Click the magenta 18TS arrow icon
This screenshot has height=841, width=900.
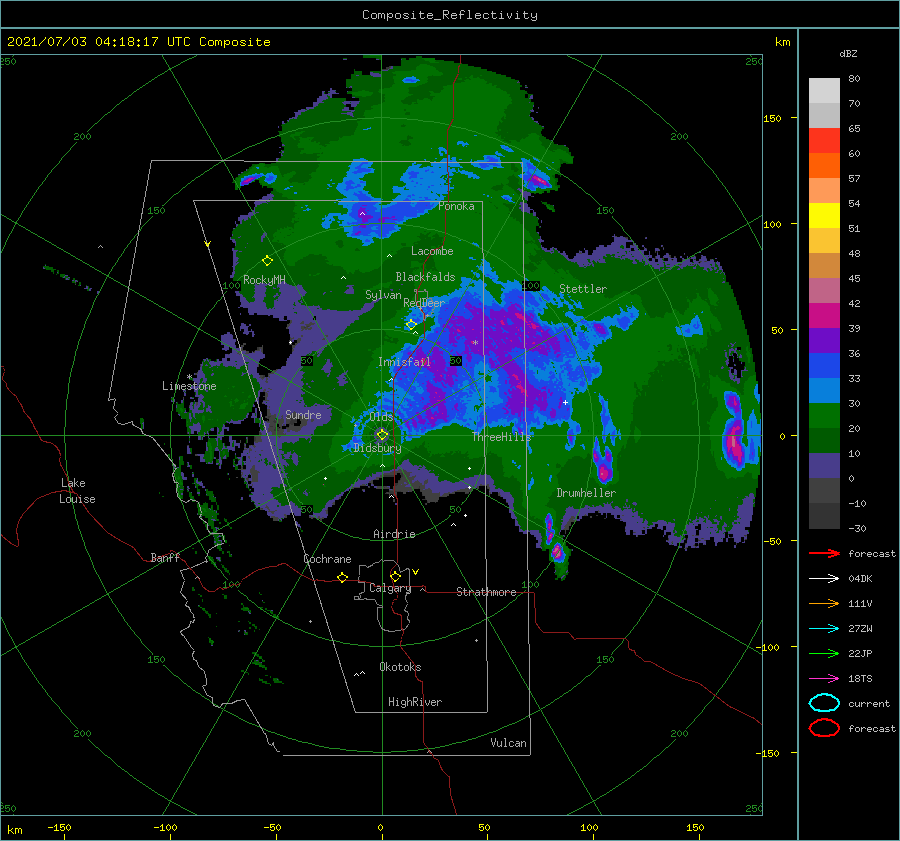click(x=824, y=679)
